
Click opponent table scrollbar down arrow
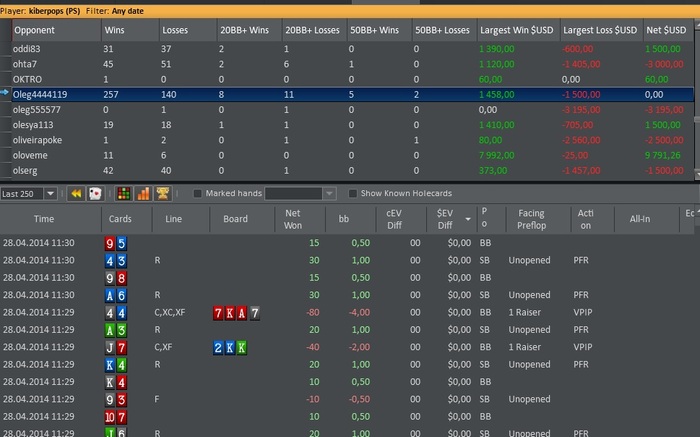tap(697, 174)
